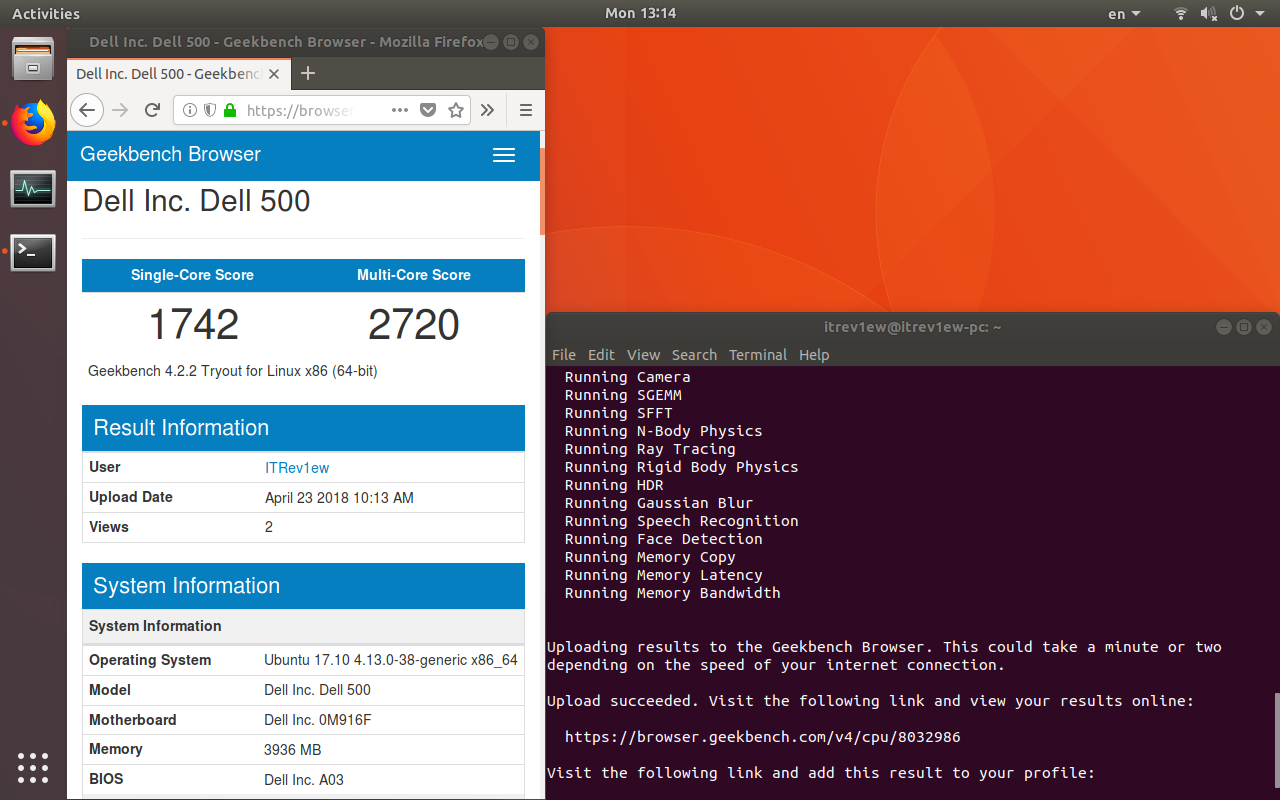Image resolution: width=1280 pixels, height=800 pixels.
Task: Click the Firefox forward arrow
Action: [120, 110]
